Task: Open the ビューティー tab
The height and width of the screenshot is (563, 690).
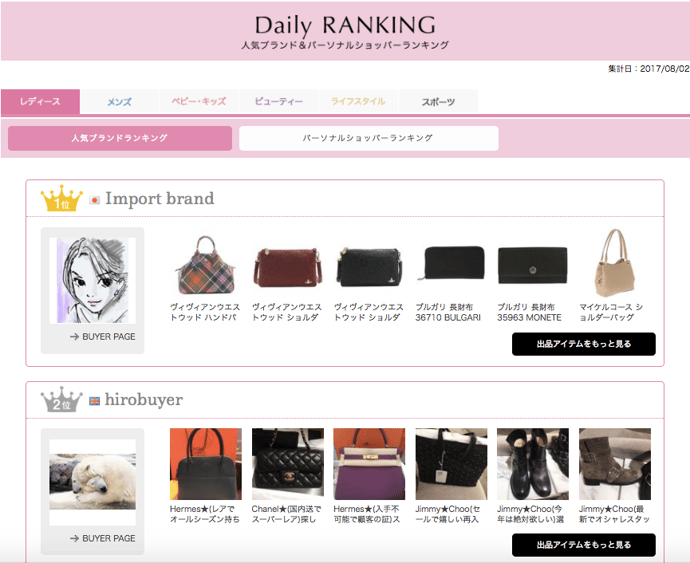Action: [278, 102]
